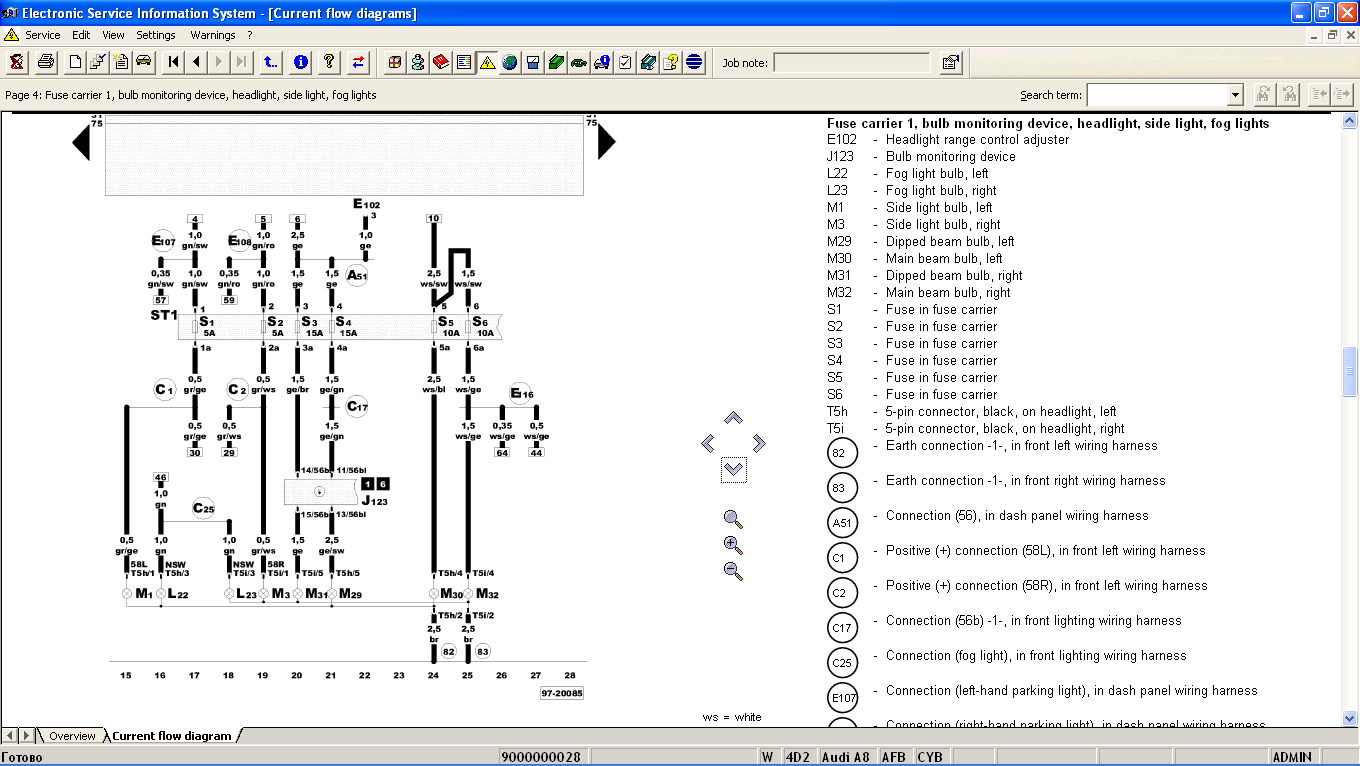Go to previous diagram page with large left triangle
Screen dimensions: 1360x766
click(82, 143)
